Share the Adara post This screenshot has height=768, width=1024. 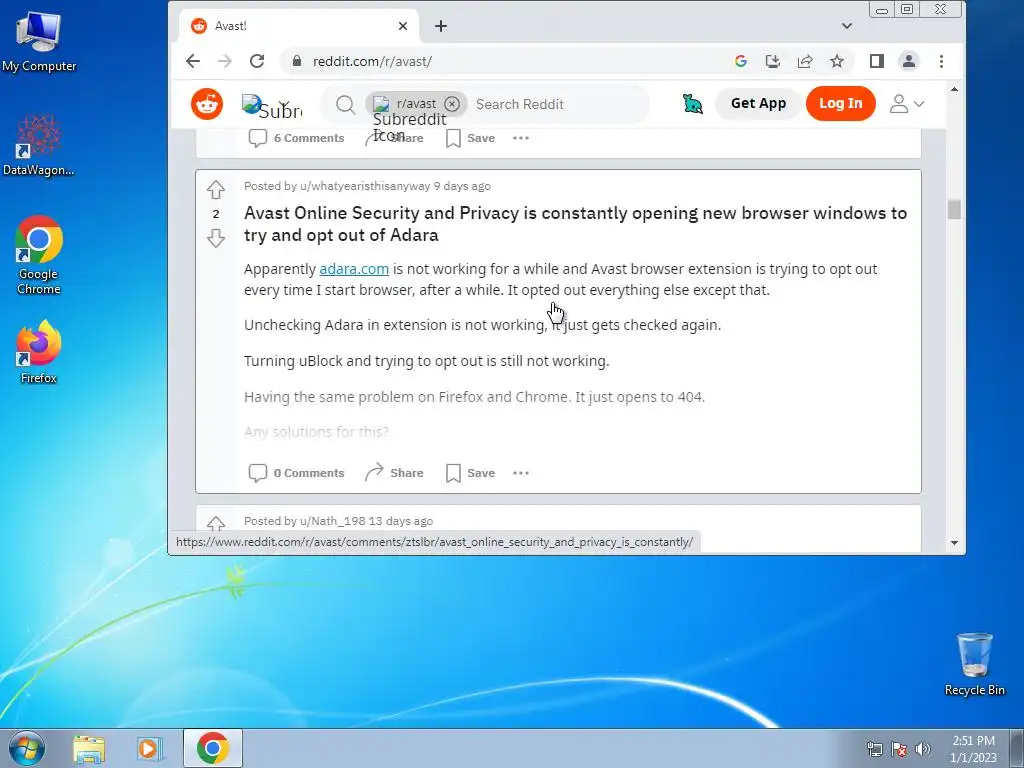pos(394,473)
